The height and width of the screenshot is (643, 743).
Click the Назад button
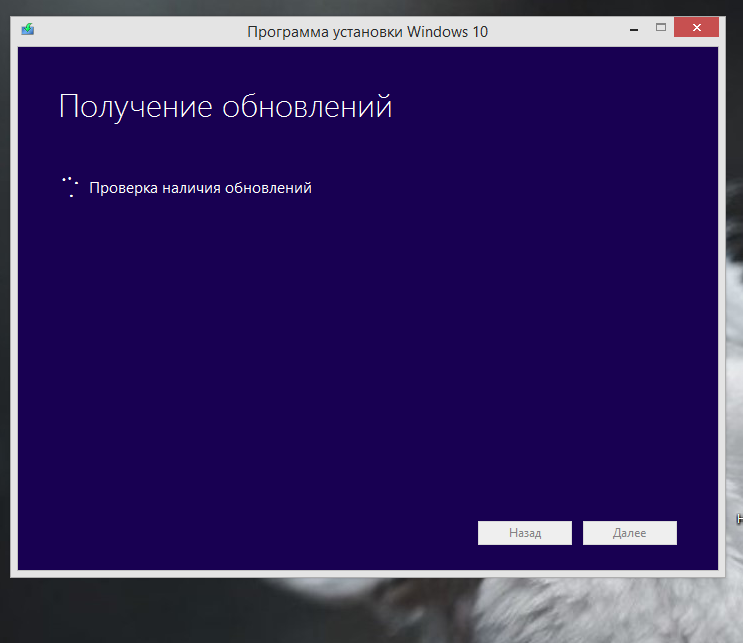525,533
